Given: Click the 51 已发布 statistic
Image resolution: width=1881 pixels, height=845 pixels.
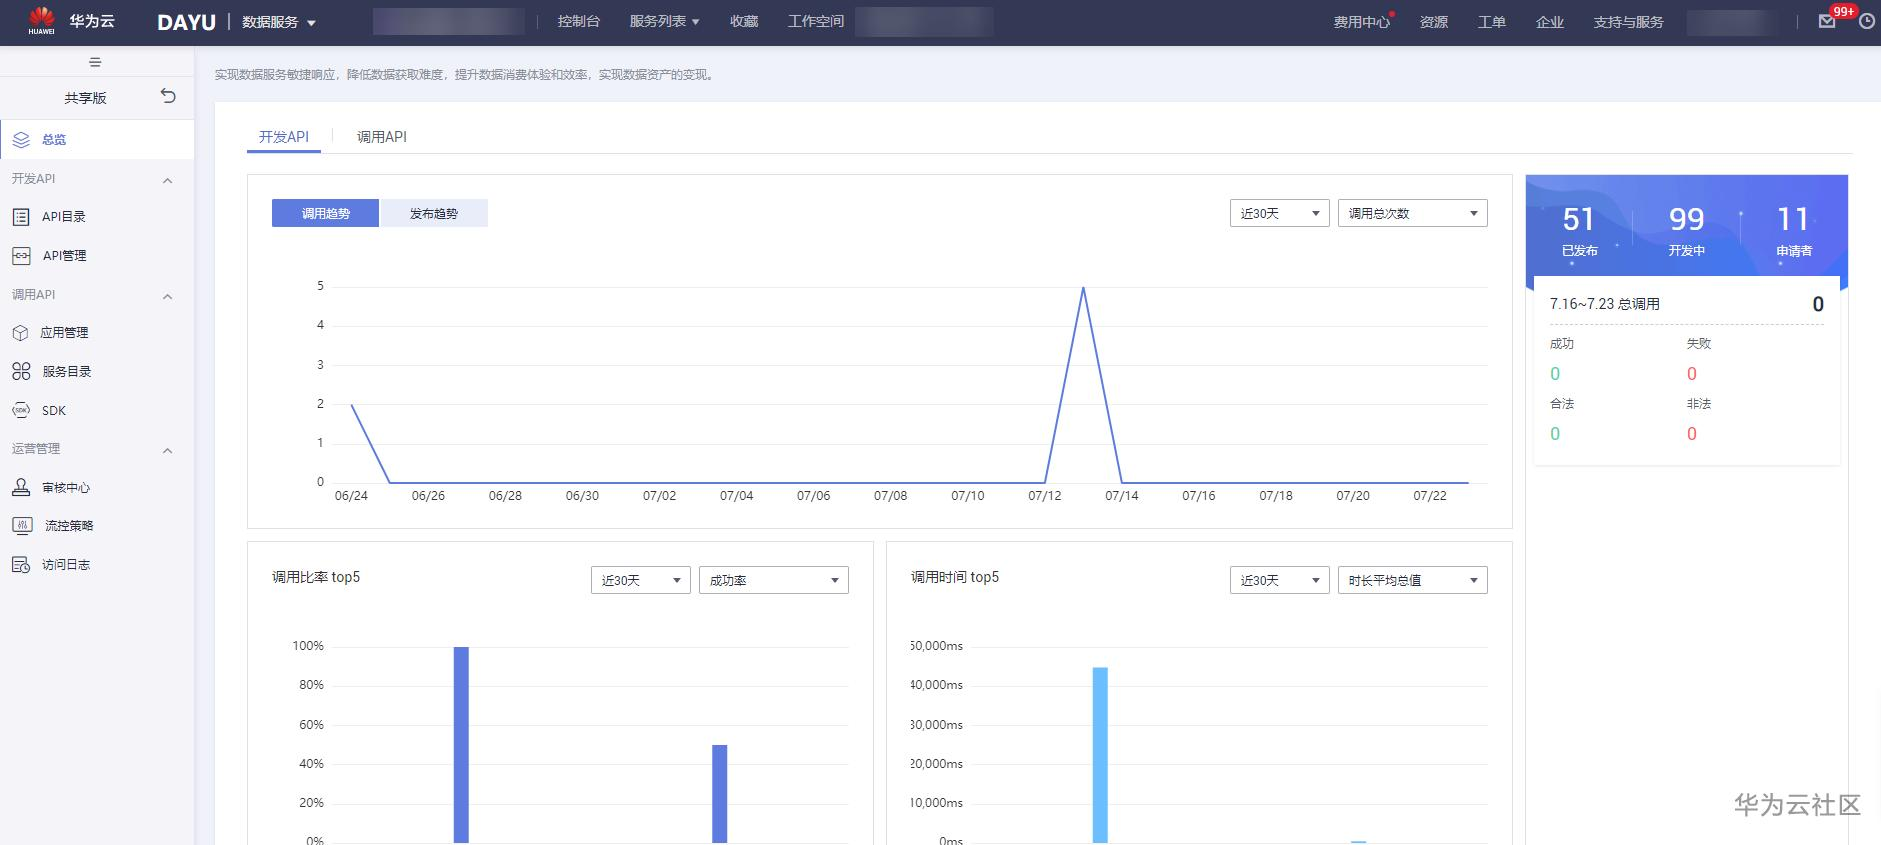Looking at the screenshot, I should [1579, 231].
